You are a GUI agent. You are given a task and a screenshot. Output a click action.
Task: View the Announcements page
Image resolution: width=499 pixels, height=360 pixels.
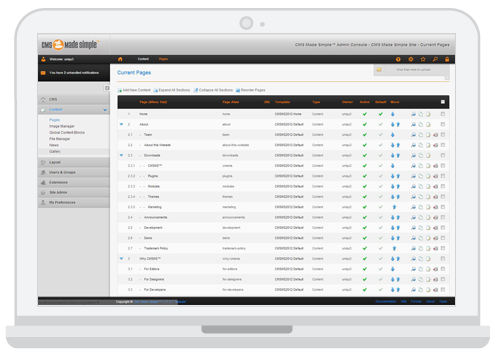pyautogui.click(x=413, y=217)
